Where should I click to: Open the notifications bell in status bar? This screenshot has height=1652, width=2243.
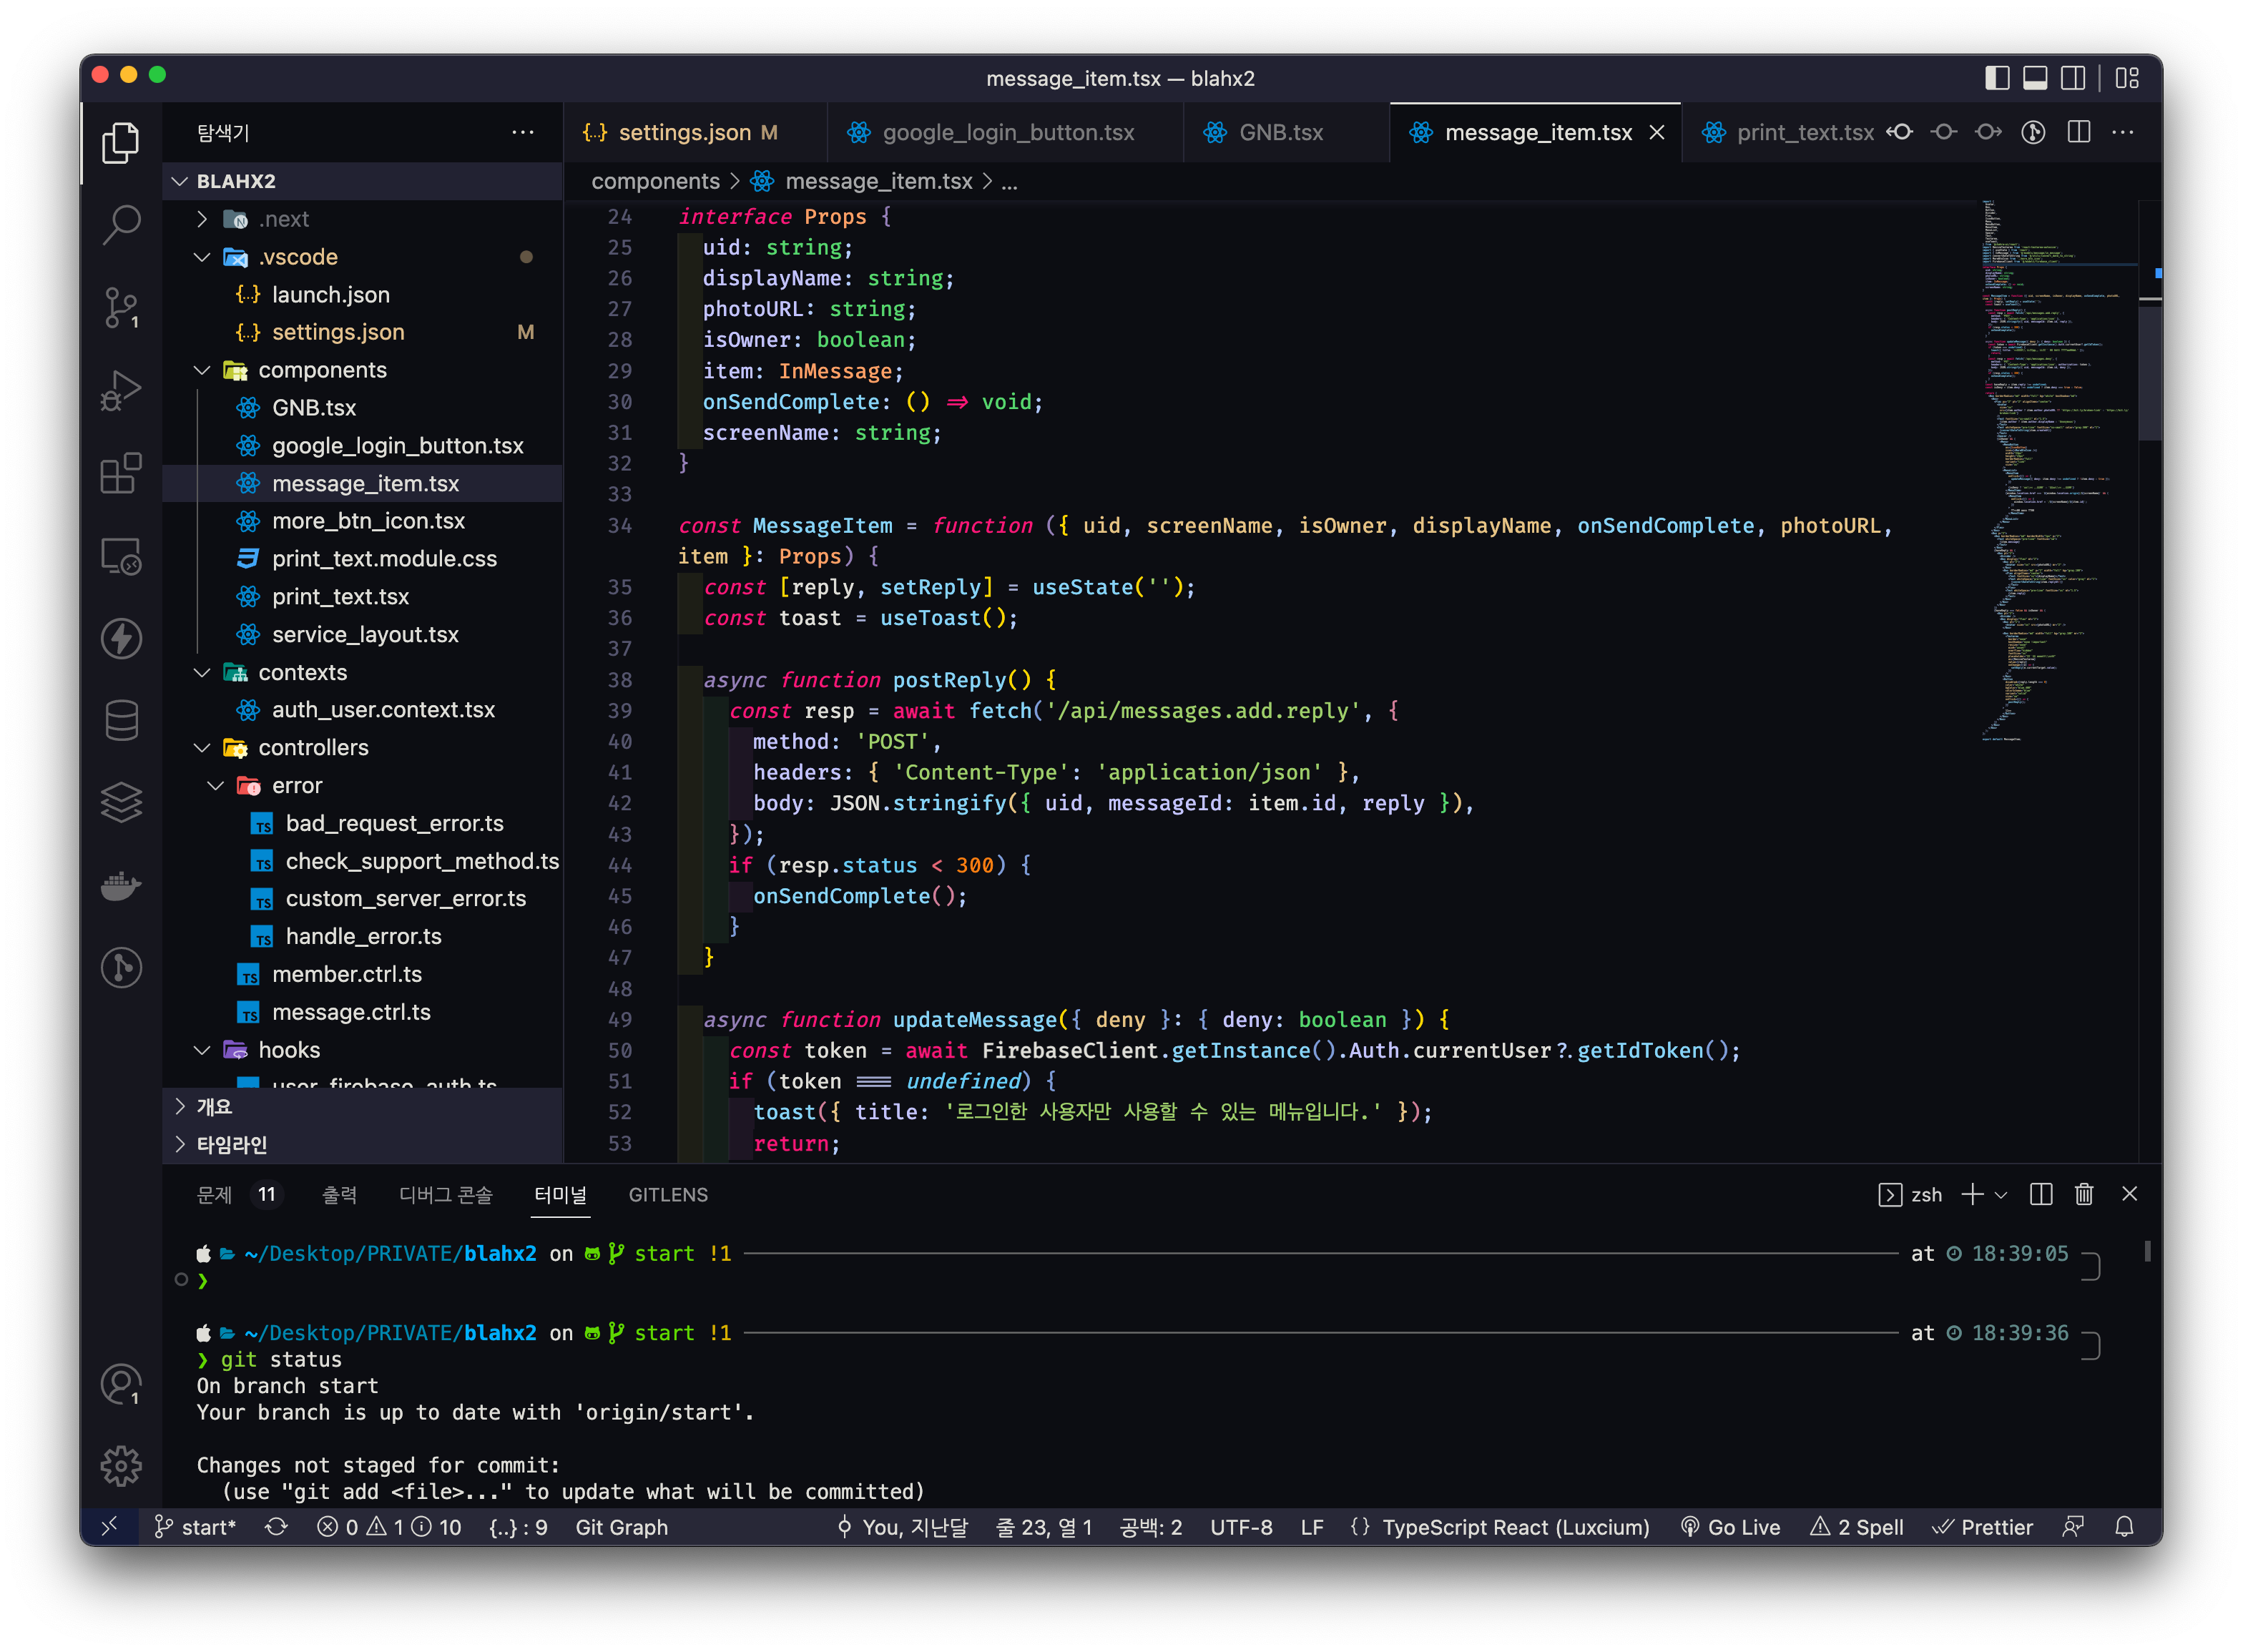[2124, 1527]
